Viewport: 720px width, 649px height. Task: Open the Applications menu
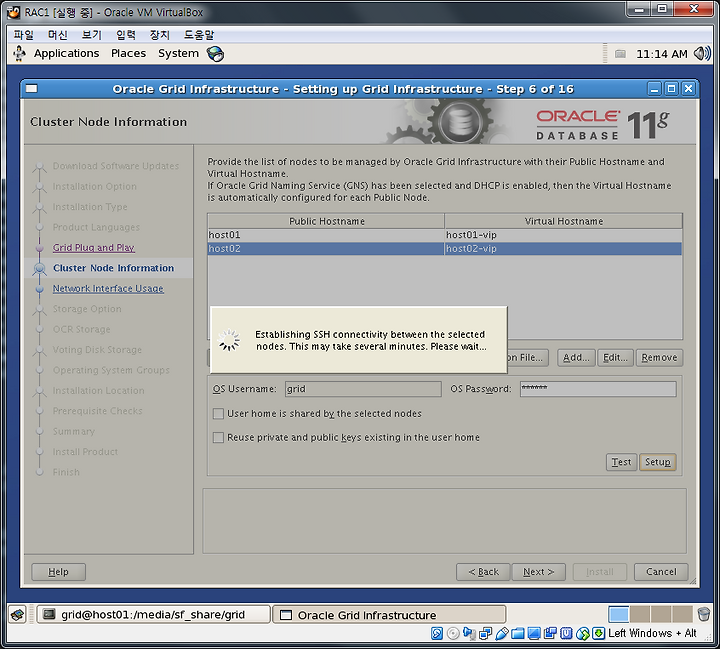pos(66,54)
